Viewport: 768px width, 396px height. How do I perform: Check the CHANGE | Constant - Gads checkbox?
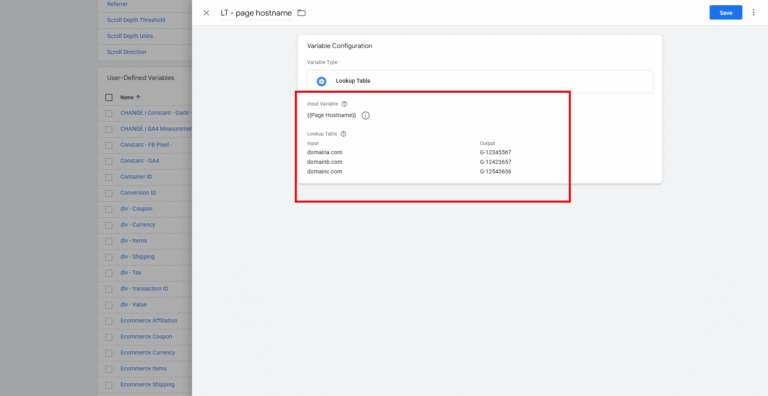[x=109, y=113]
